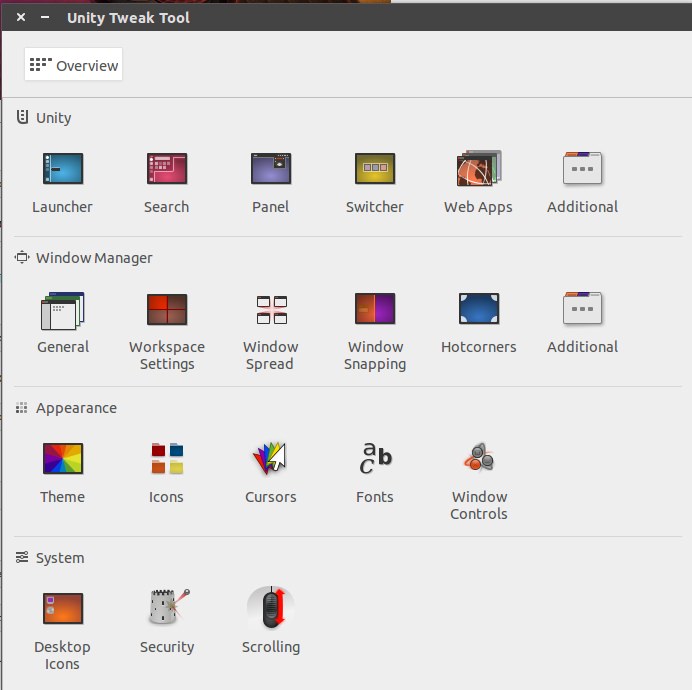Open the Workspace Settings icon
Image resolution: width=692 pixels, height=690 pixels.
click(167, 309)
